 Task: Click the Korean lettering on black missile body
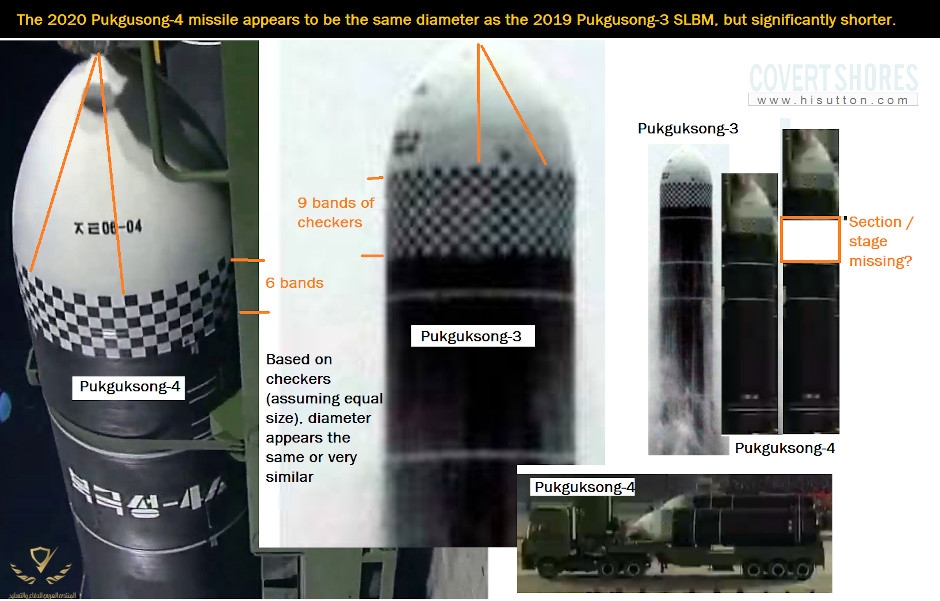point(146,495)
